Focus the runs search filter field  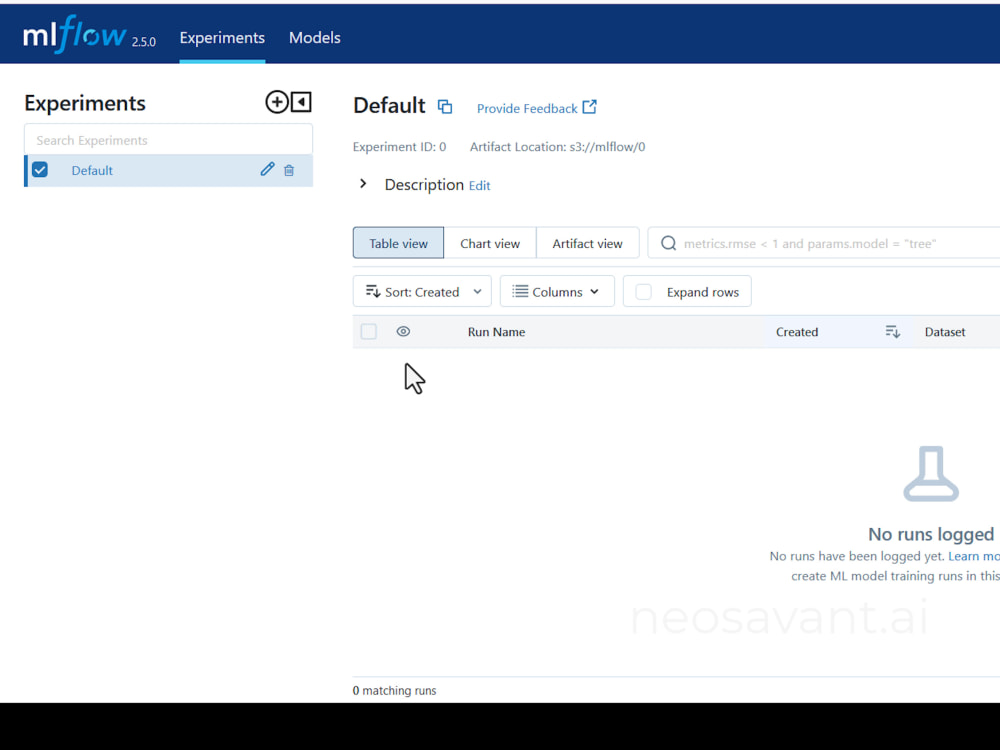click(x=824, y=243)
